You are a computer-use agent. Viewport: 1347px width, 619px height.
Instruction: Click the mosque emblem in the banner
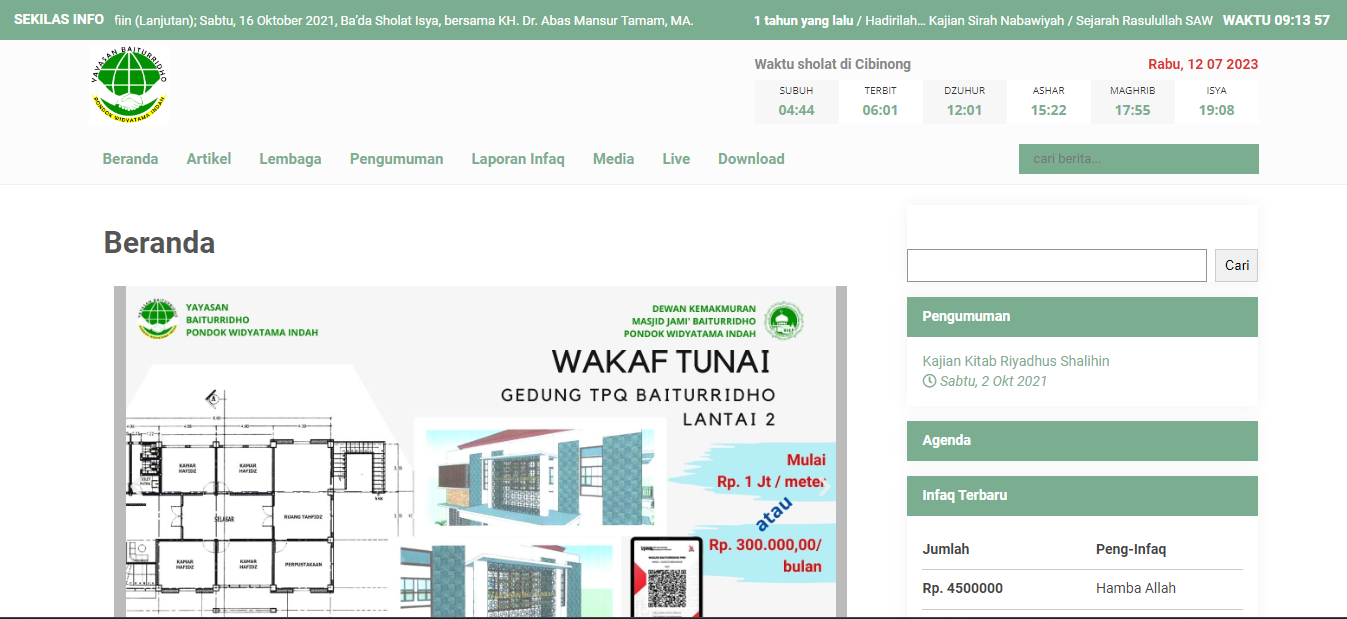[x=783, y=321]
